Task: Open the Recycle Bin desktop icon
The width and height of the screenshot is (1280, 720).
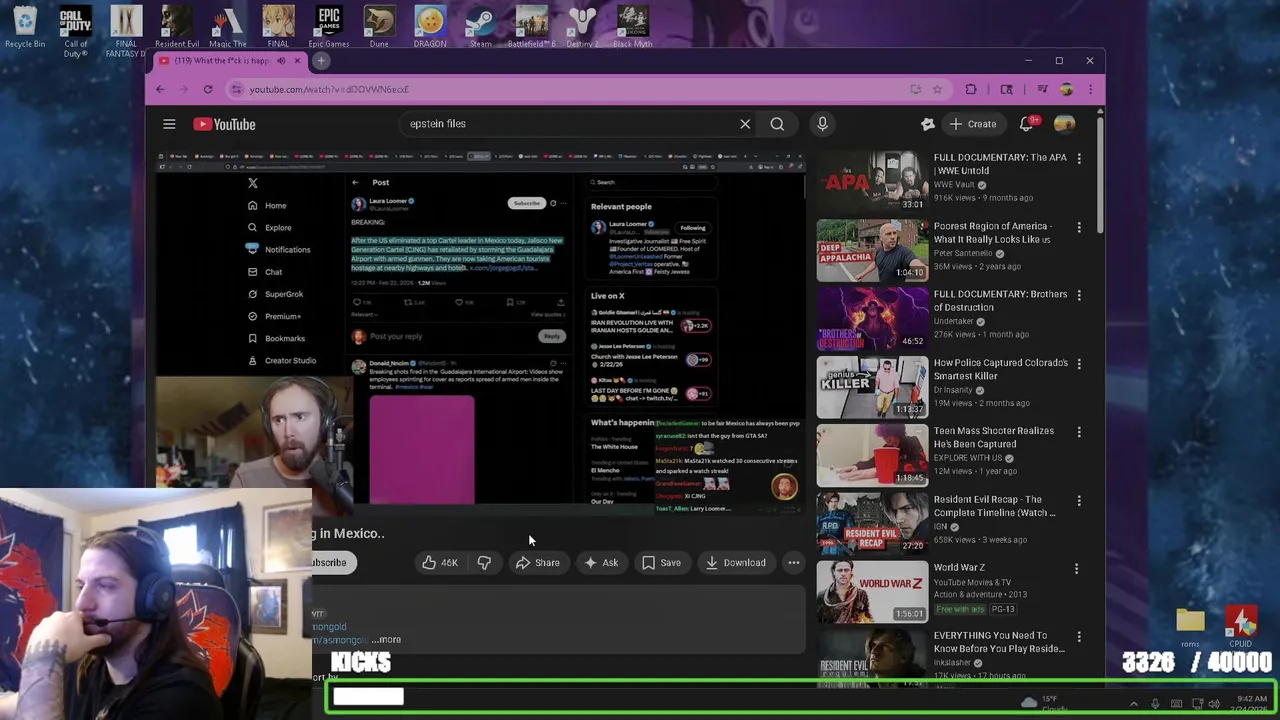Action: [x=25, y=26]
